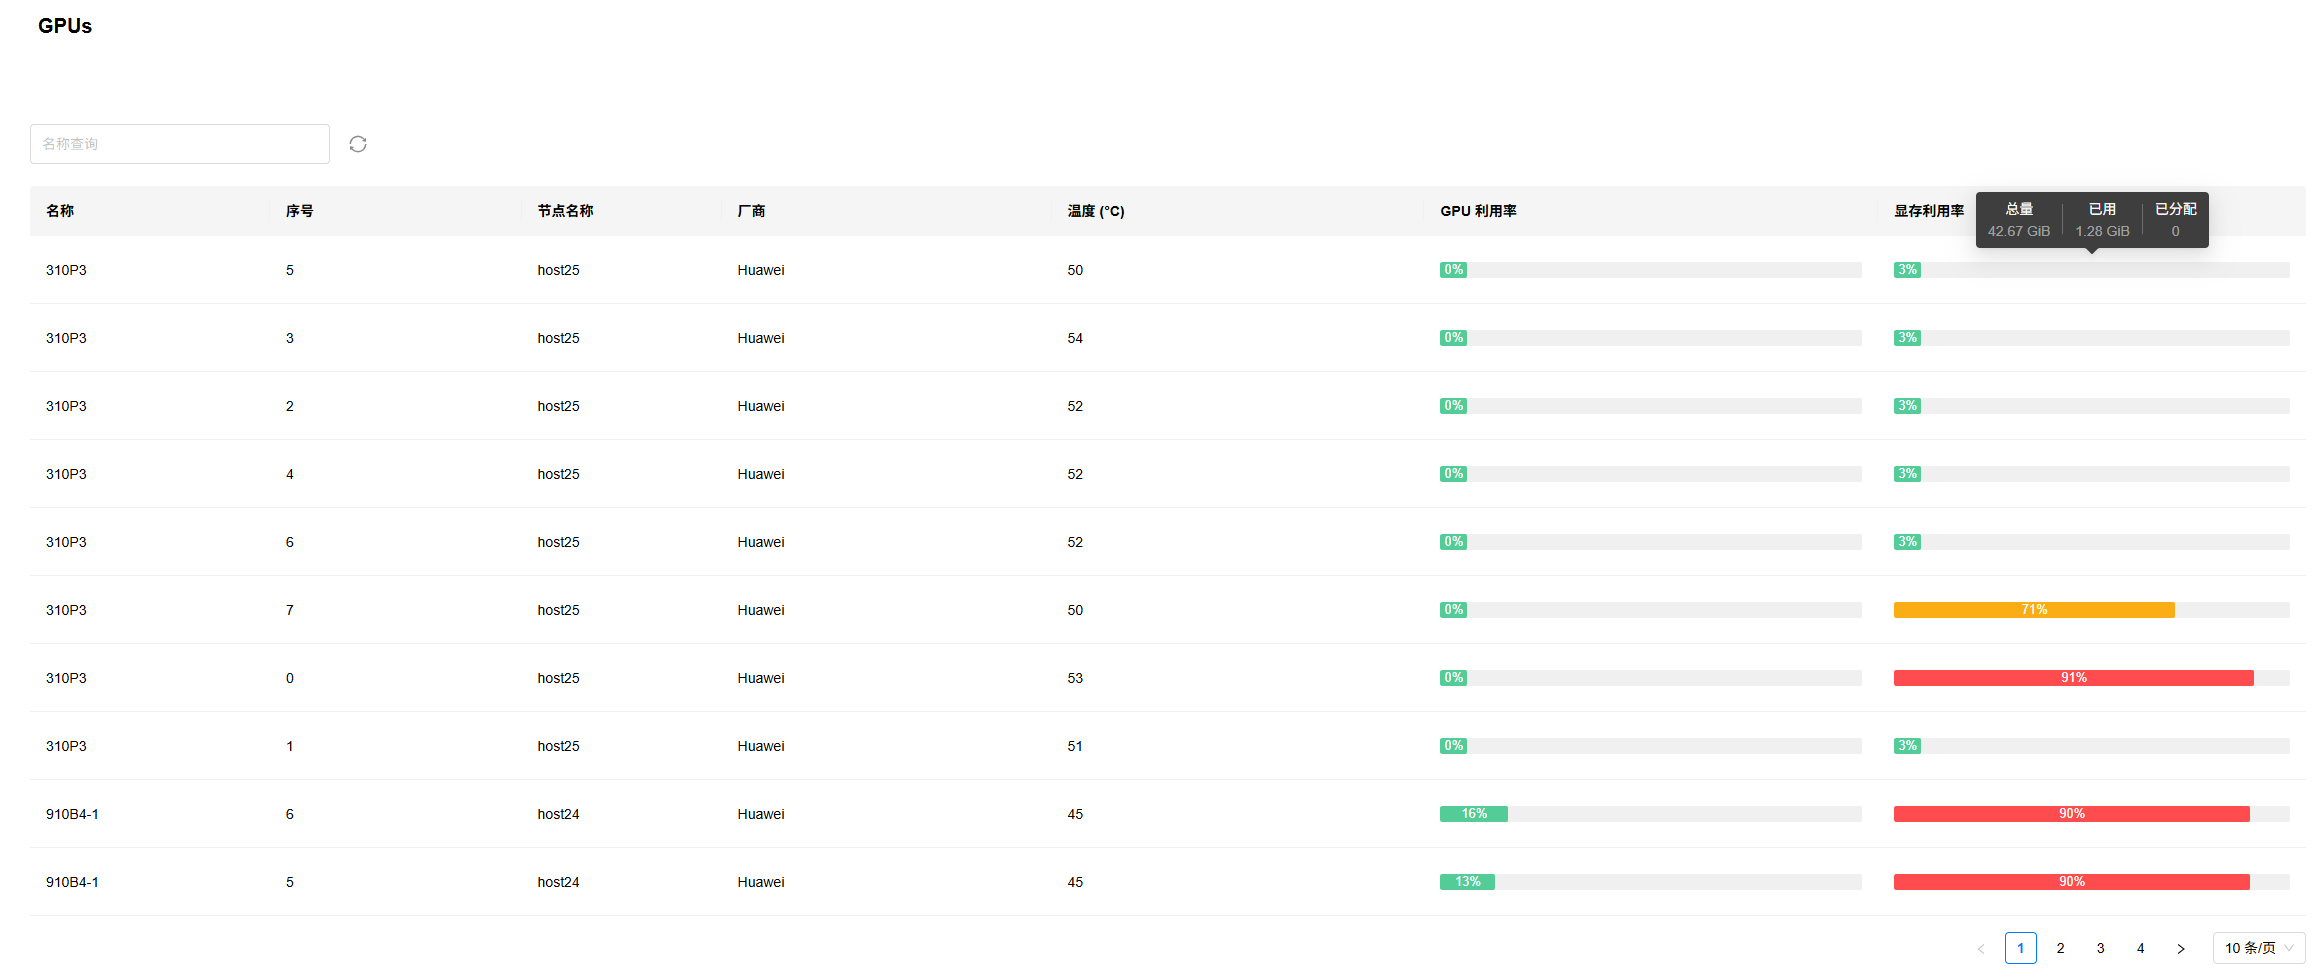Click the GPU 利用率 column header
Image resolution: width=2319 pixels, height=977 pixels.
coord(1478,211)
